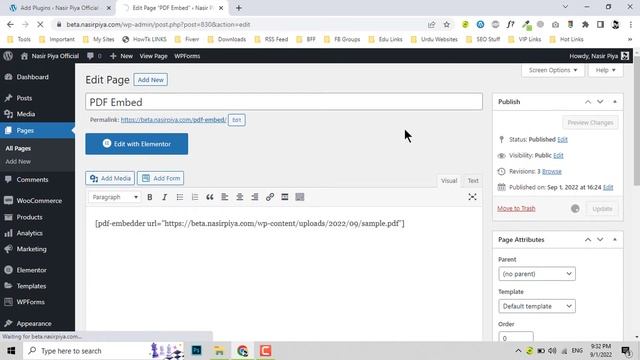Screen dimensions: 640x360
Task: Insert or edit a link
Action: (270, 197)
